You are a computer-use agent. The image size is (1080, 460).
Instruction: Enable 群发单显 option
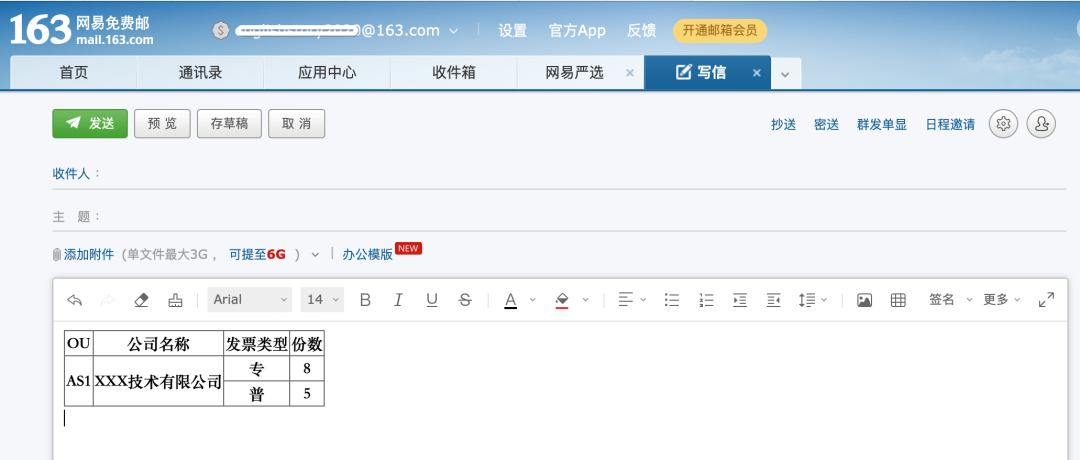tap(882, 125)
